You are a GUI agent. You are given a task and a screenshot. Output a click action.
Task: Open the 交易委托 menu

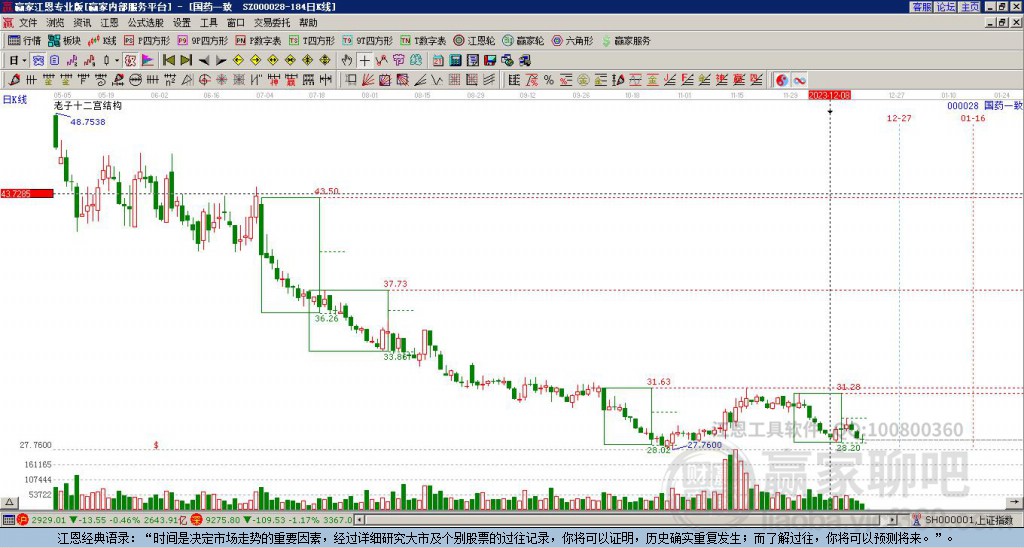click(272, 23)
